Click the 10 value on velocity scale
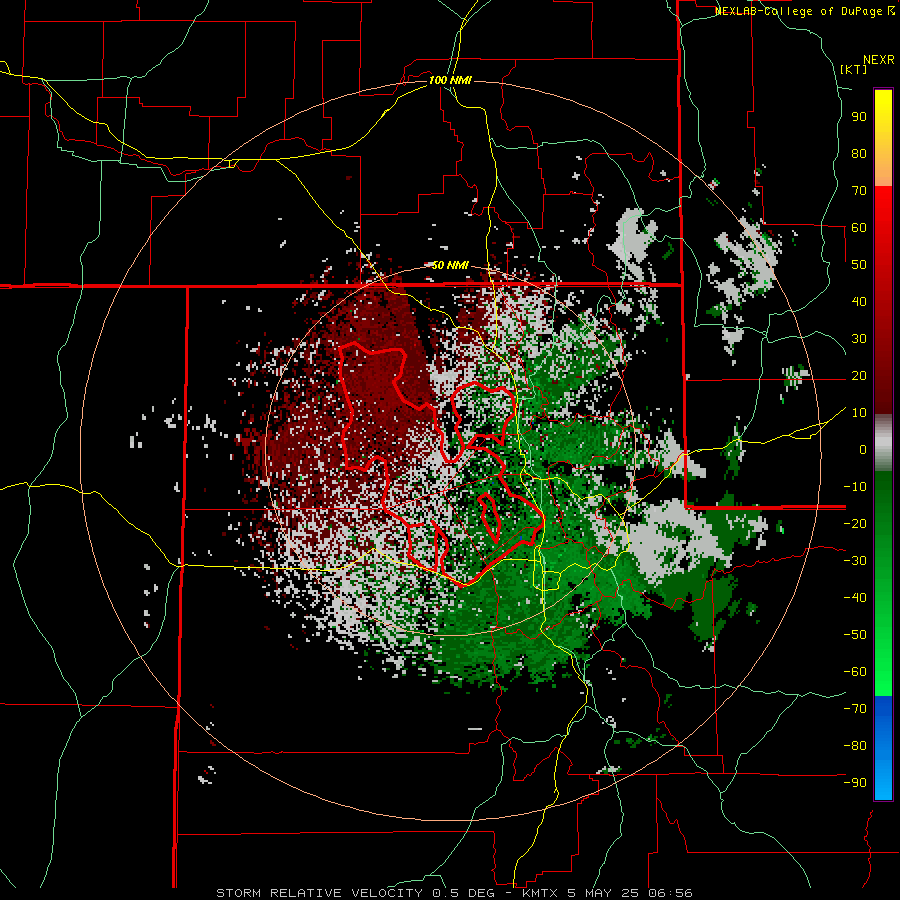Image resolution: width=900 pixels, height=900 pixels. tap(859, 413)
